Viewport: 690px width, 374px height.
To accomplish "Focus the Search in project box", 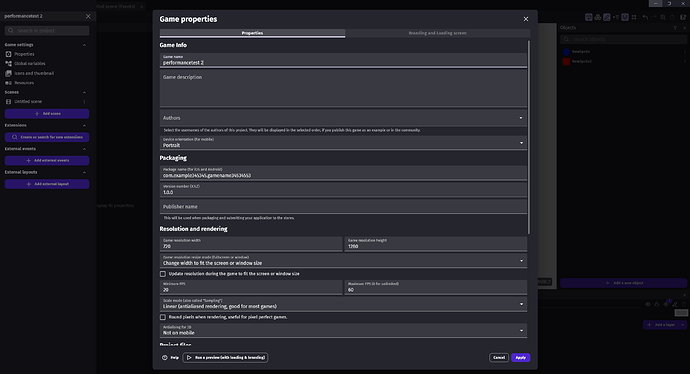I will tap(47, 30).
